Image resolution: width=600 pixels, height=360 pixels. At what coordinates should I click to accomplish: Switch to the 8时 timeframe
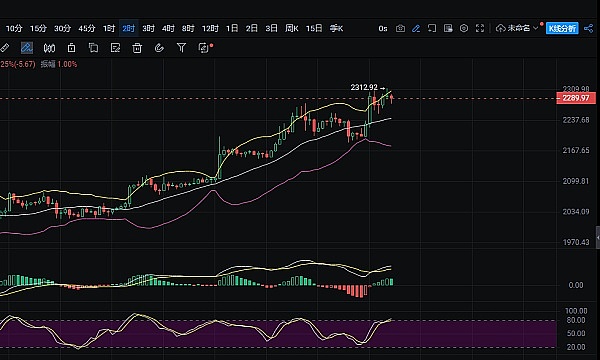click(x=188, y=28)
